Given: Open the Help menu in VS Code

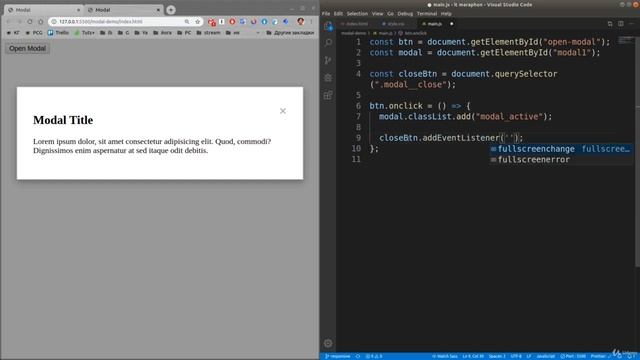Looking at the screenshot, I should pyautogui.click(x=446, y=13).
